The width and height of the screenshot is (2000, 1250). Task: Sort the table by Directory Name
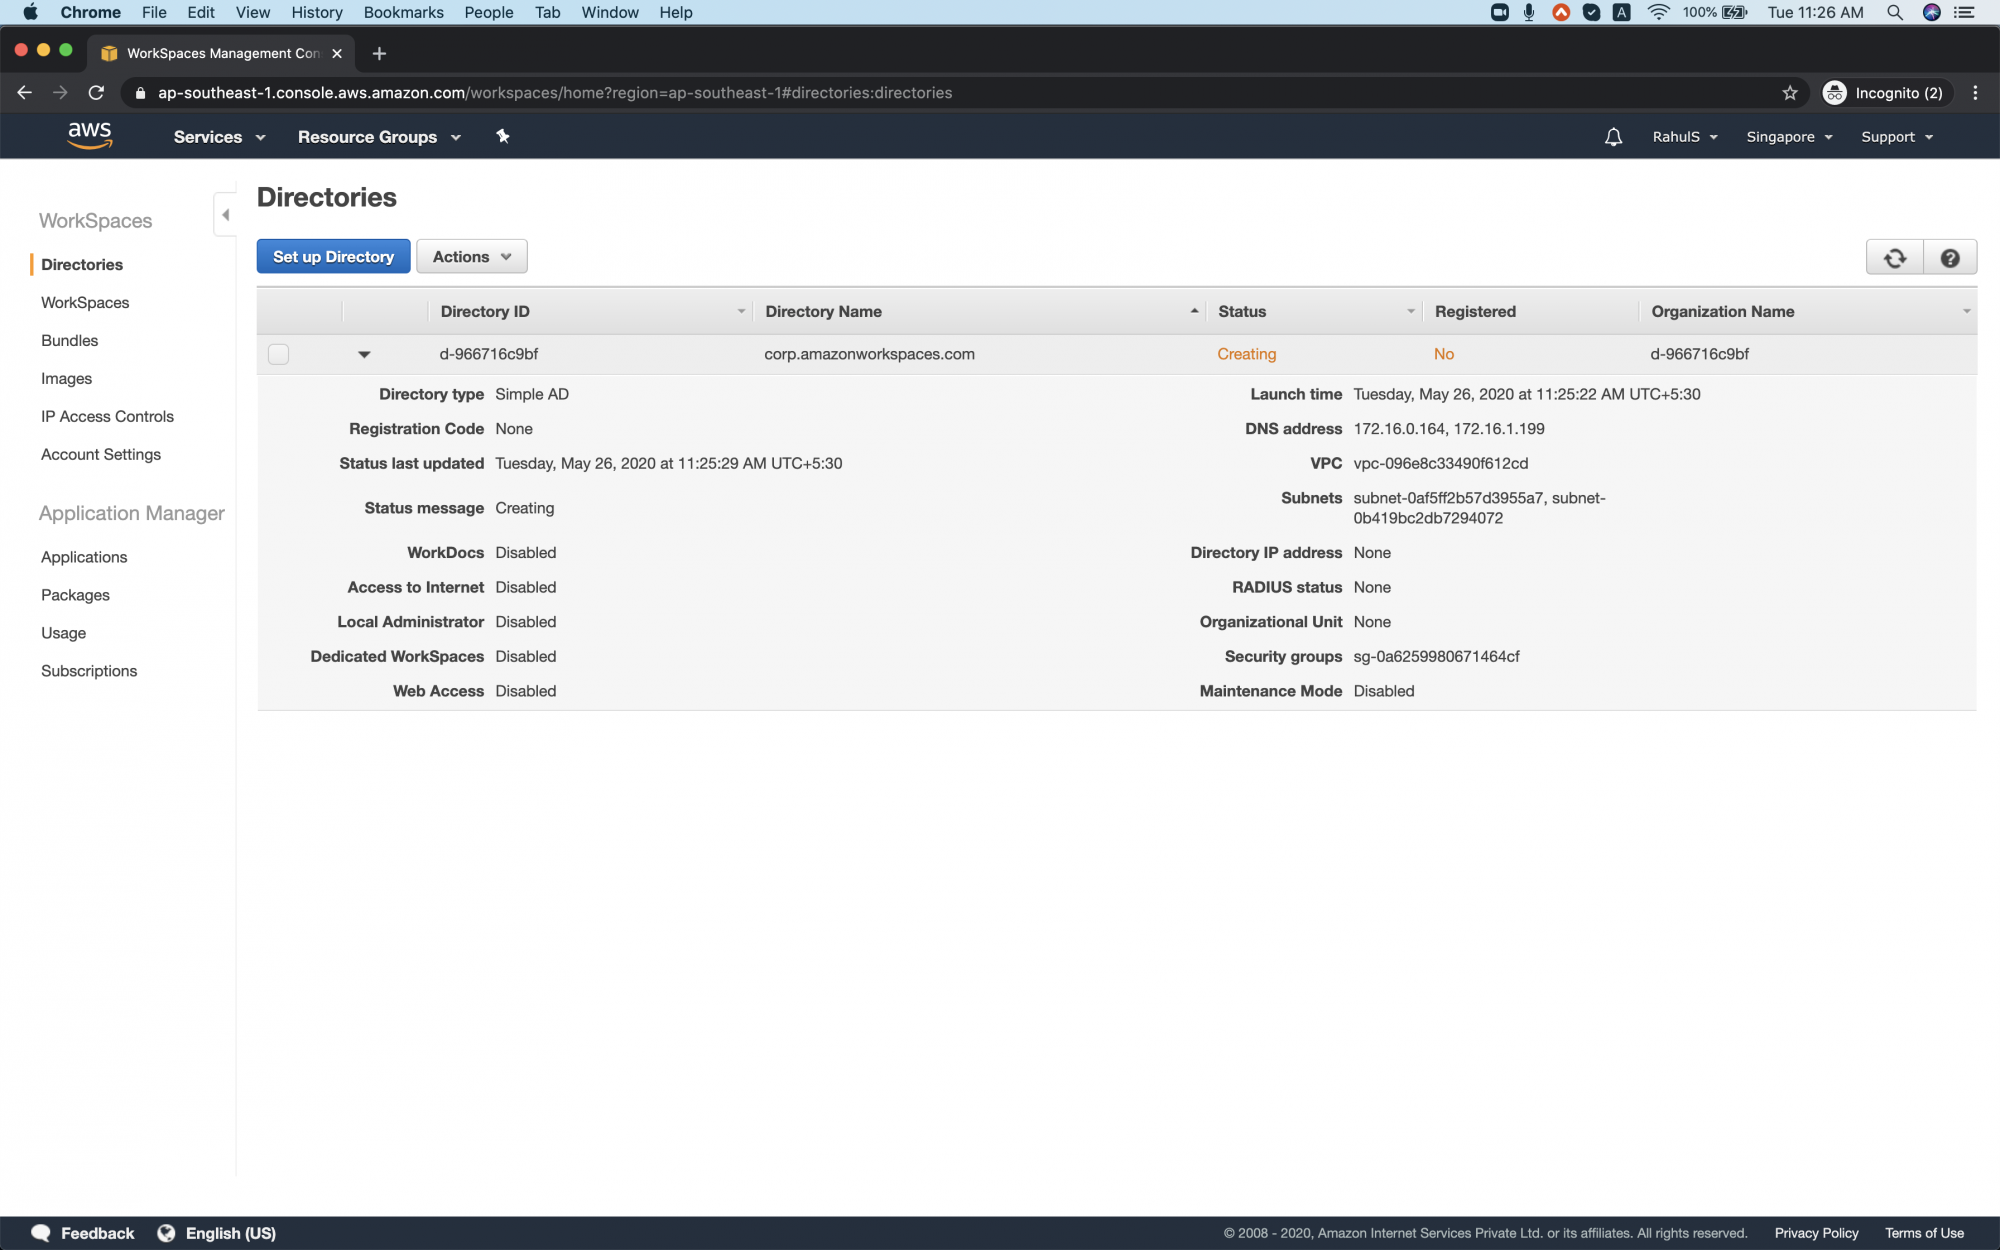[824, 311]
